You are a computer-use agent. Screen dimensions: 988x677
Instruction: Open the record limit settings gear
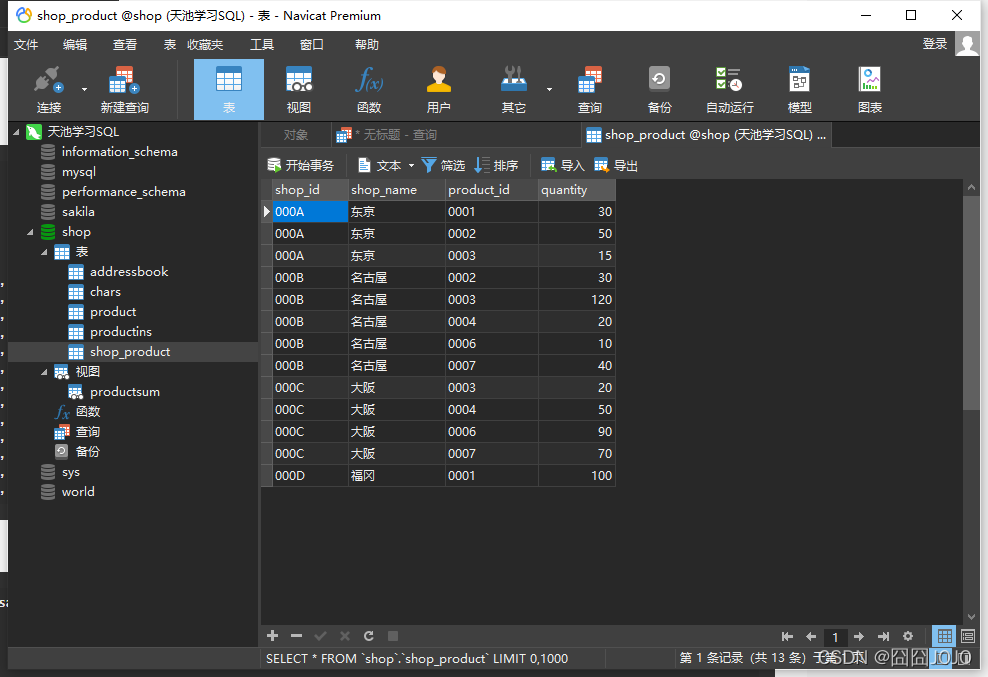click(x=908, y=637)
